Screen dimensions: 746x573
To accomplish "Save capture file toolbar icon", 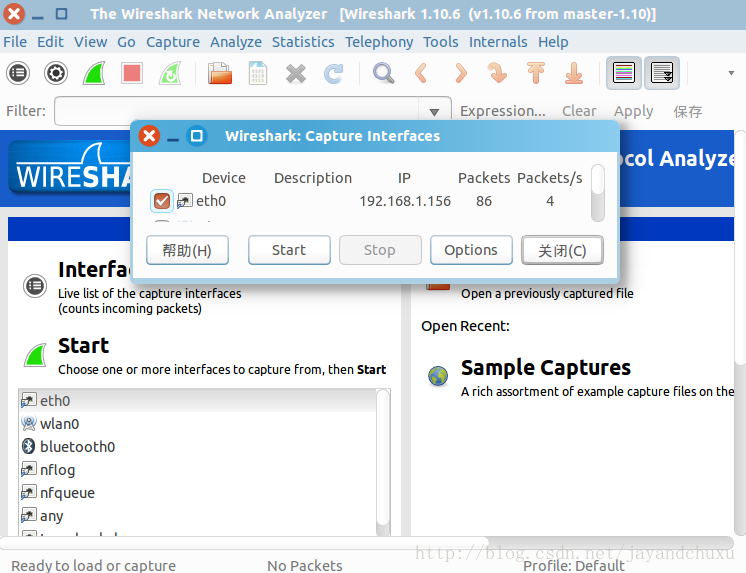I will (257, 73).
